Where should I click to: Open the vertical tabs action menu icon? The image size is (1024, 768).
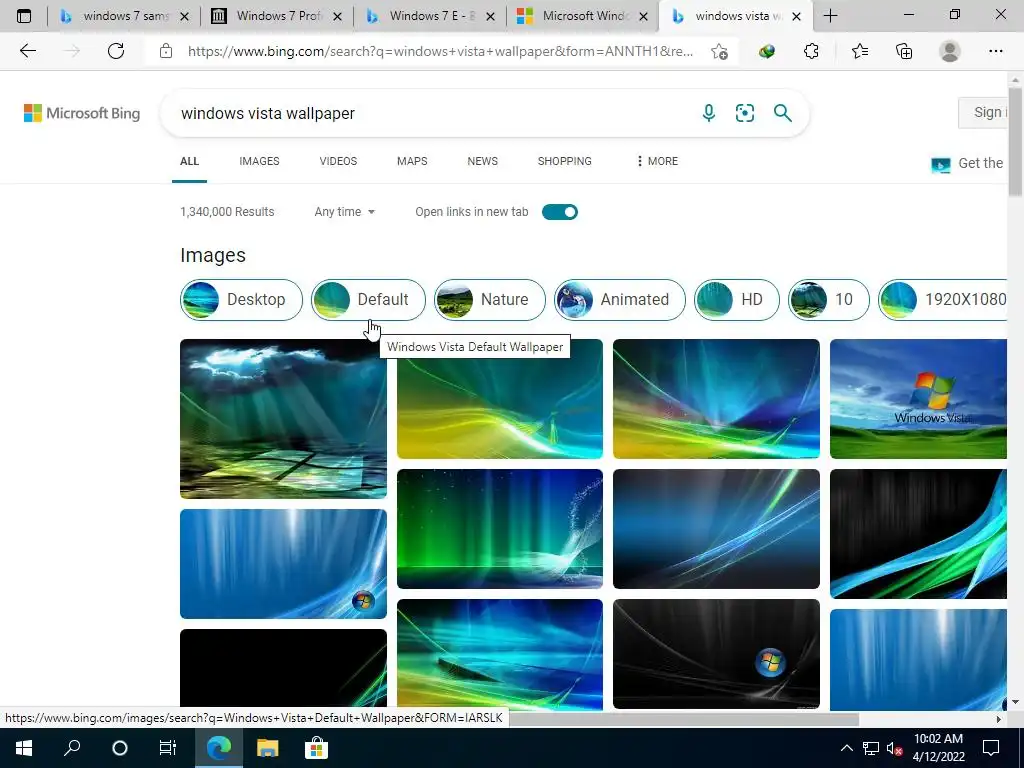point(24,16)
